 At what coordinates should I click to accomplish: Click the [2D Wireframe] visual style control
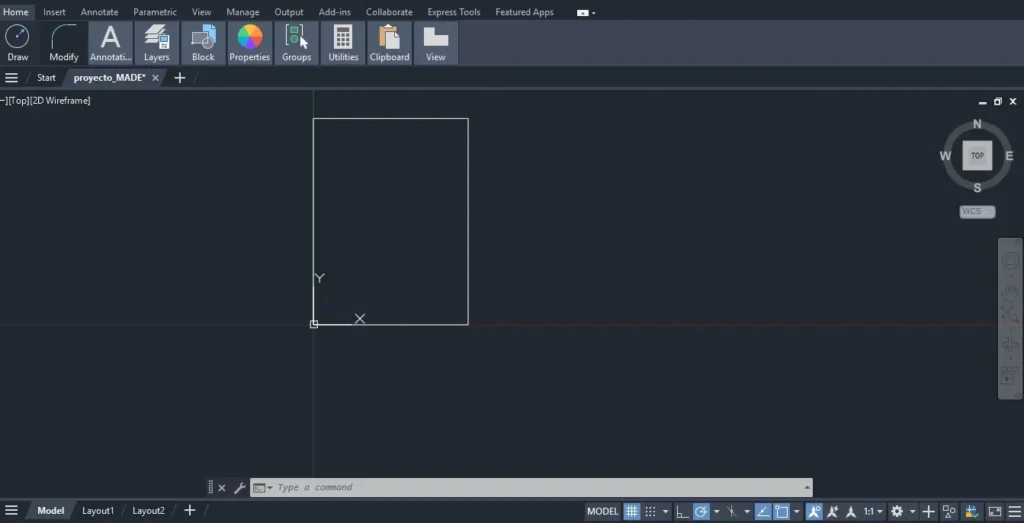(60, 101)
